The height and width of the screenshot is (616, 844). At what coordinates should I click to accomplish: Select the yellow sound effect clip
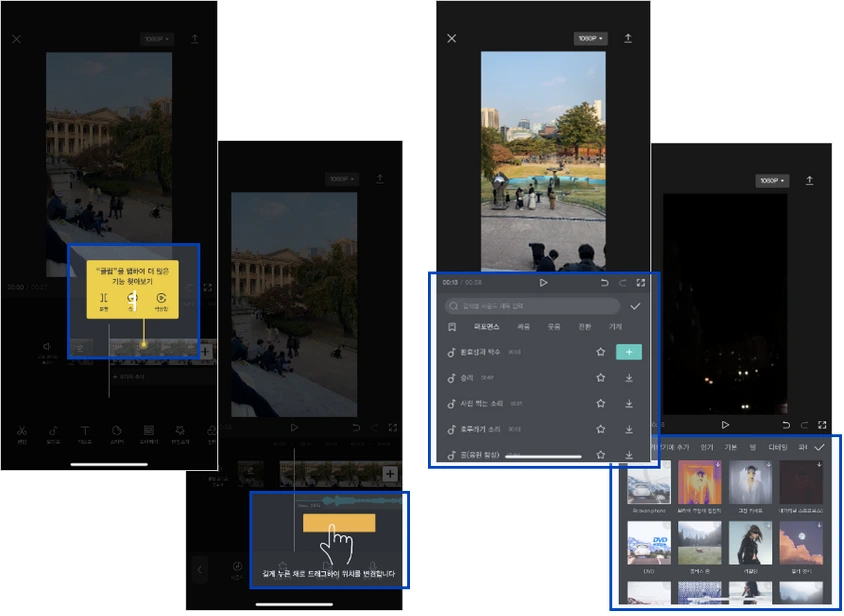coord(339,523)
